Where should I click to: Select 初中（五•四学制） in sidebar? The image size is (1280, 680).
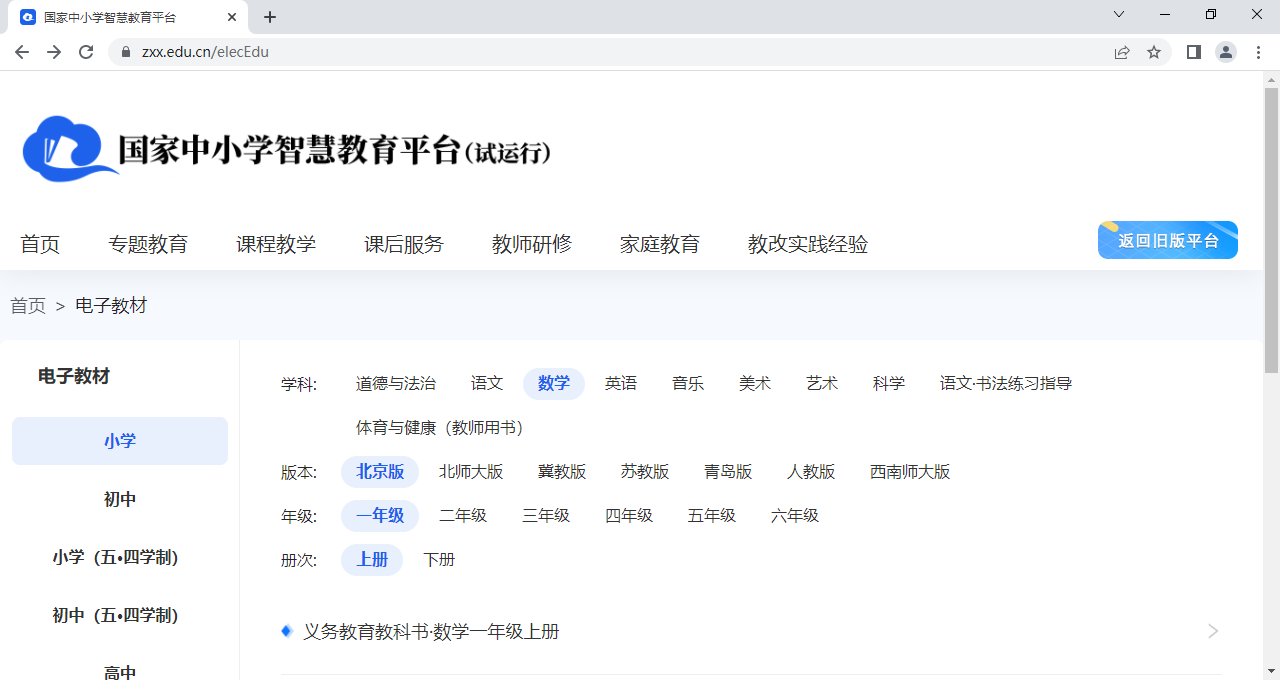(x=120, y=615)
